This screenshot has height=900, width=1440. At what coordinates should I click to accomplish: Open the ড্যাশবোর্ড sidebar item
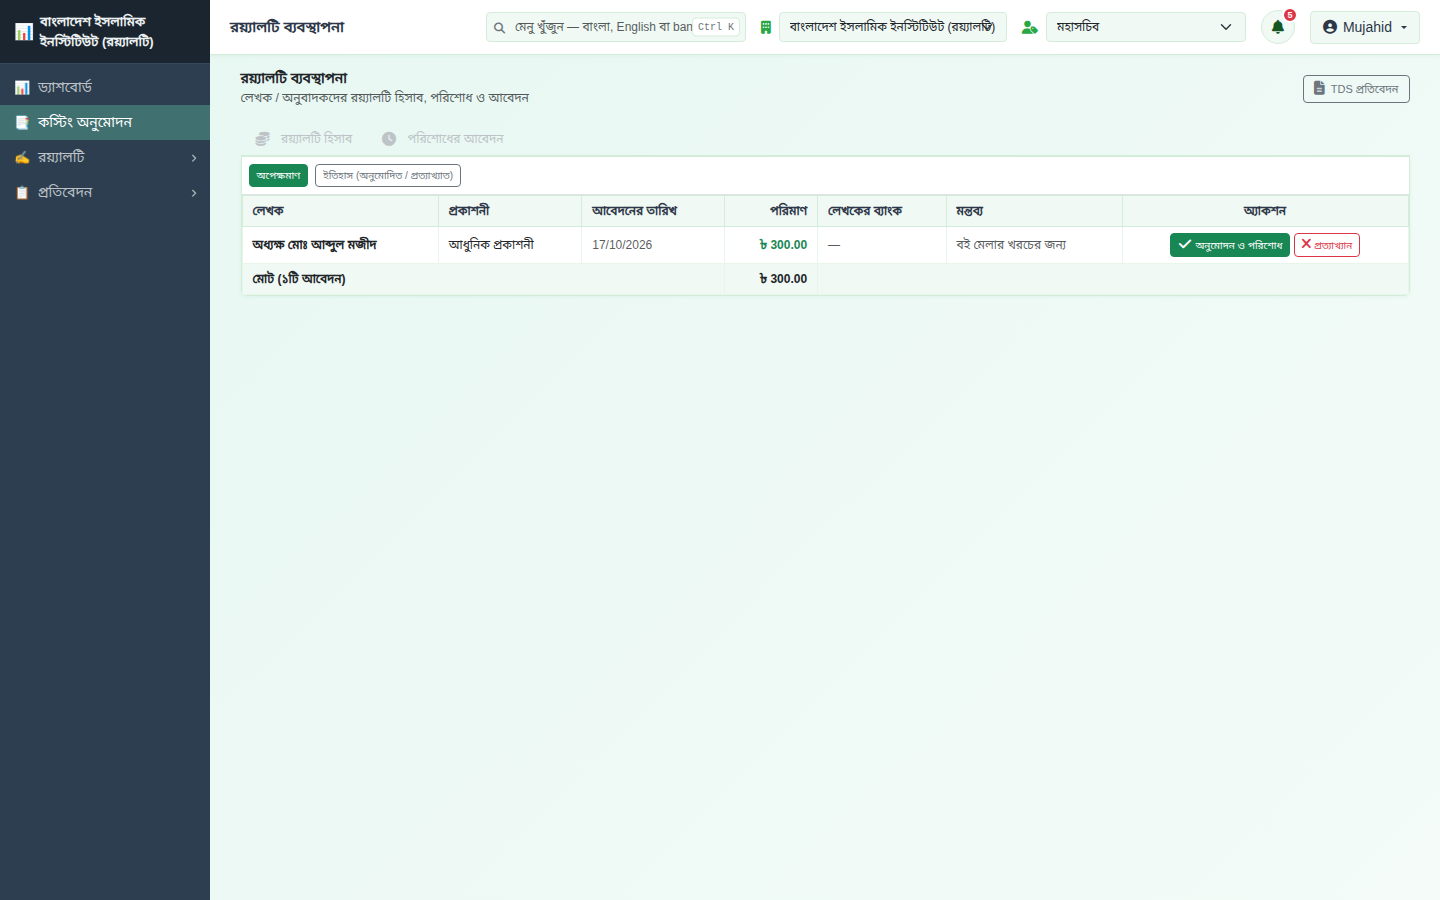coord(105,87)
